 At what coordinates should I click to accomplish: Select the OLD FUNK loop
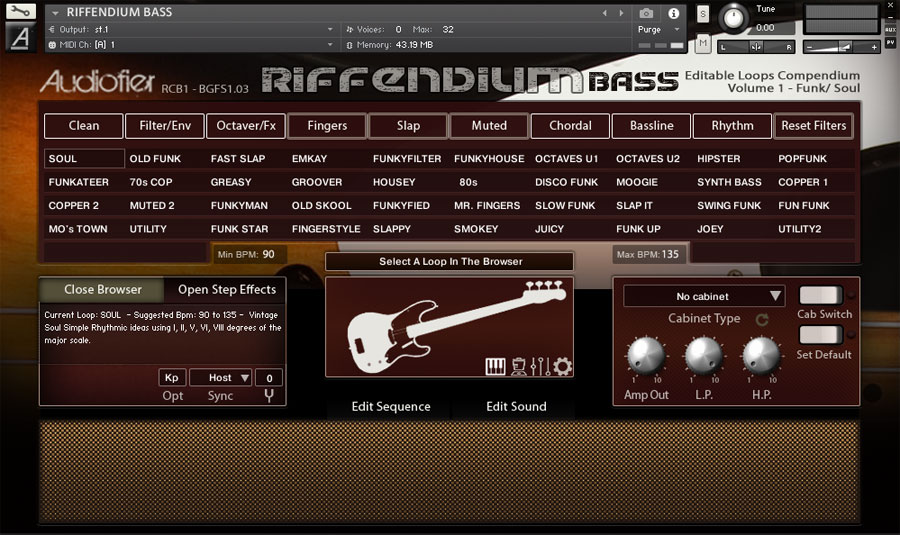(x=155, y=158)
